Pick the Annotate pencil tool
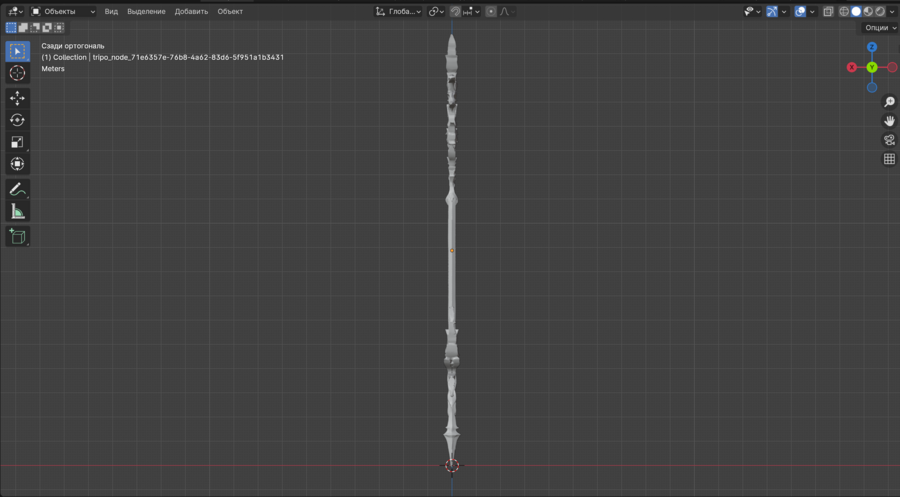The image size is (900, 497). click(17, 189)
